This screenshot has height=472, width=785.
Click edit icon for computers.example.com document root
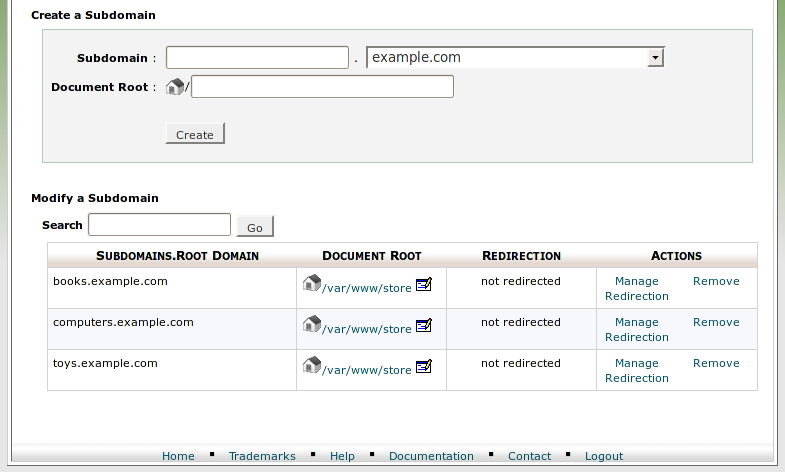[423, 327]
